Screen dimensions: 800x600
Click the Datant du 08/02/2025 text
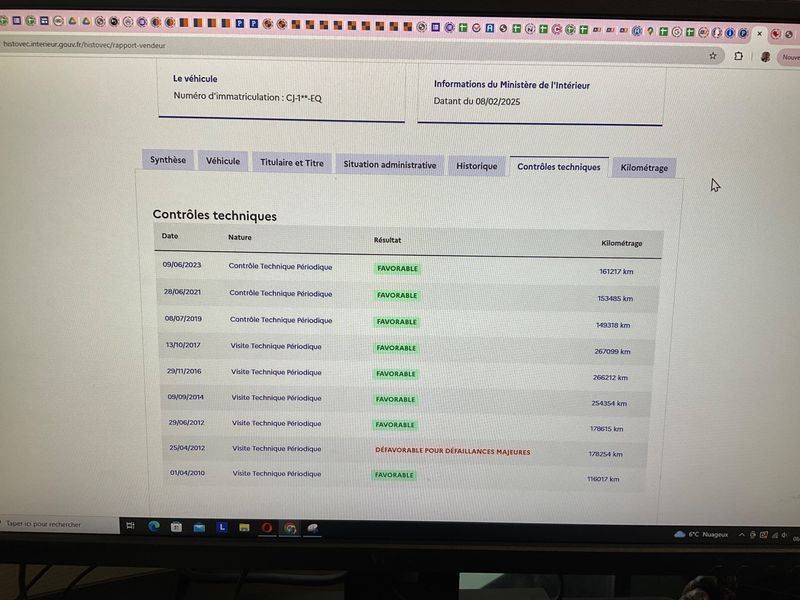477,101
